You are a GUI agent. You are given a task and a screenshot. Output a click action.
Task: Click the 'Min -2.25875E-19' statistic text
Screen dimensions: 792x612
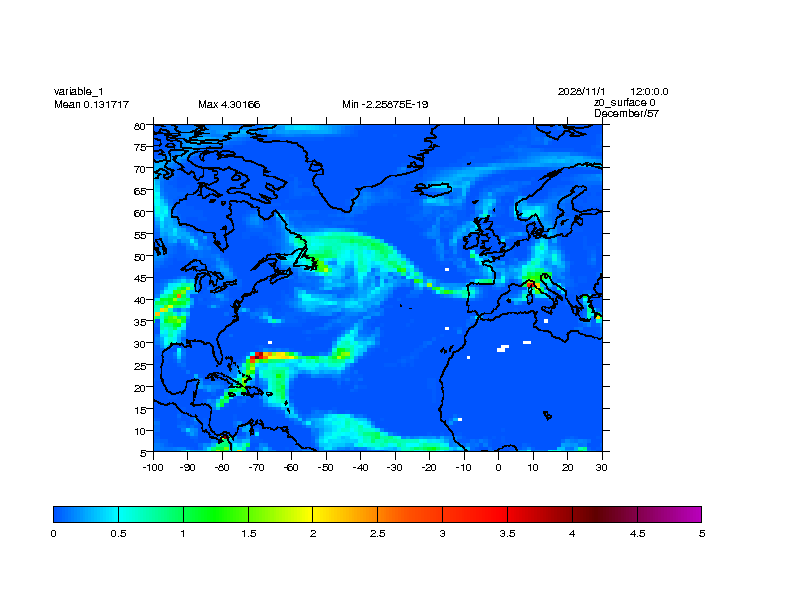tap(385, 104)
